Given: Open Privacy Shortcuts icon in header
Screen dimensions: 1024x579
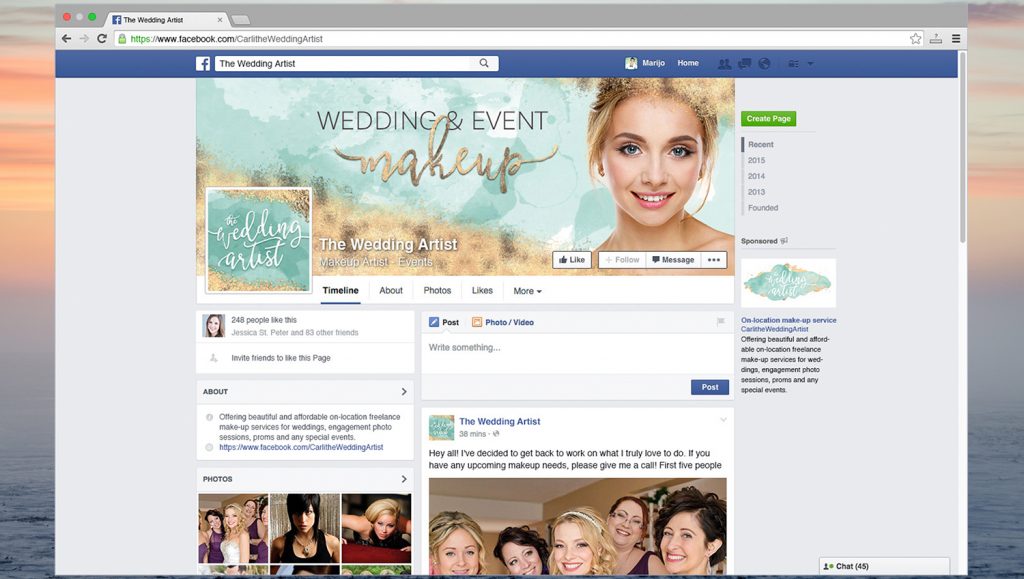Looking at the screenshot, I should [x=793, y=63].
